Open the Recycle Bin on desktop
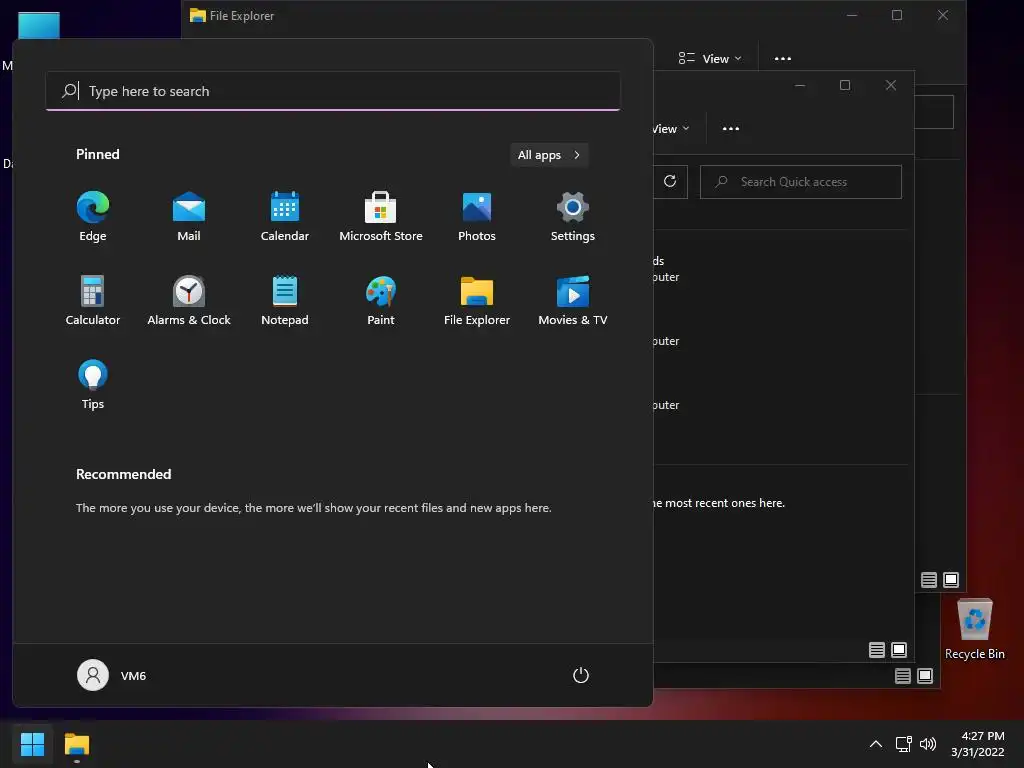The image size is (1024, 768). tap(974, 629)
